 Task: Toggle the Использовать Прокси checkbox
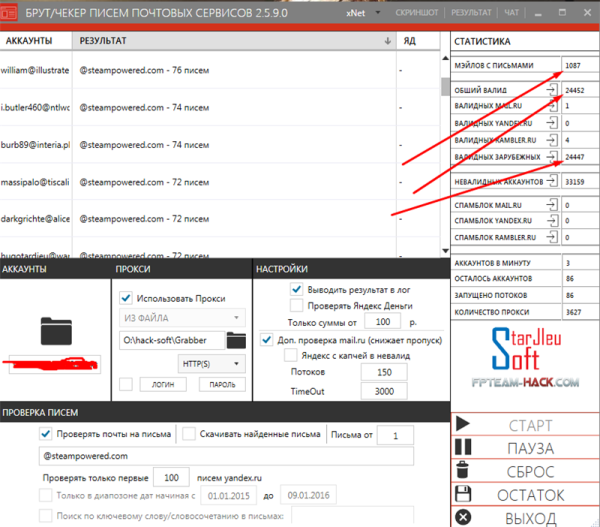pyautogui.click(x=125, y=297)
